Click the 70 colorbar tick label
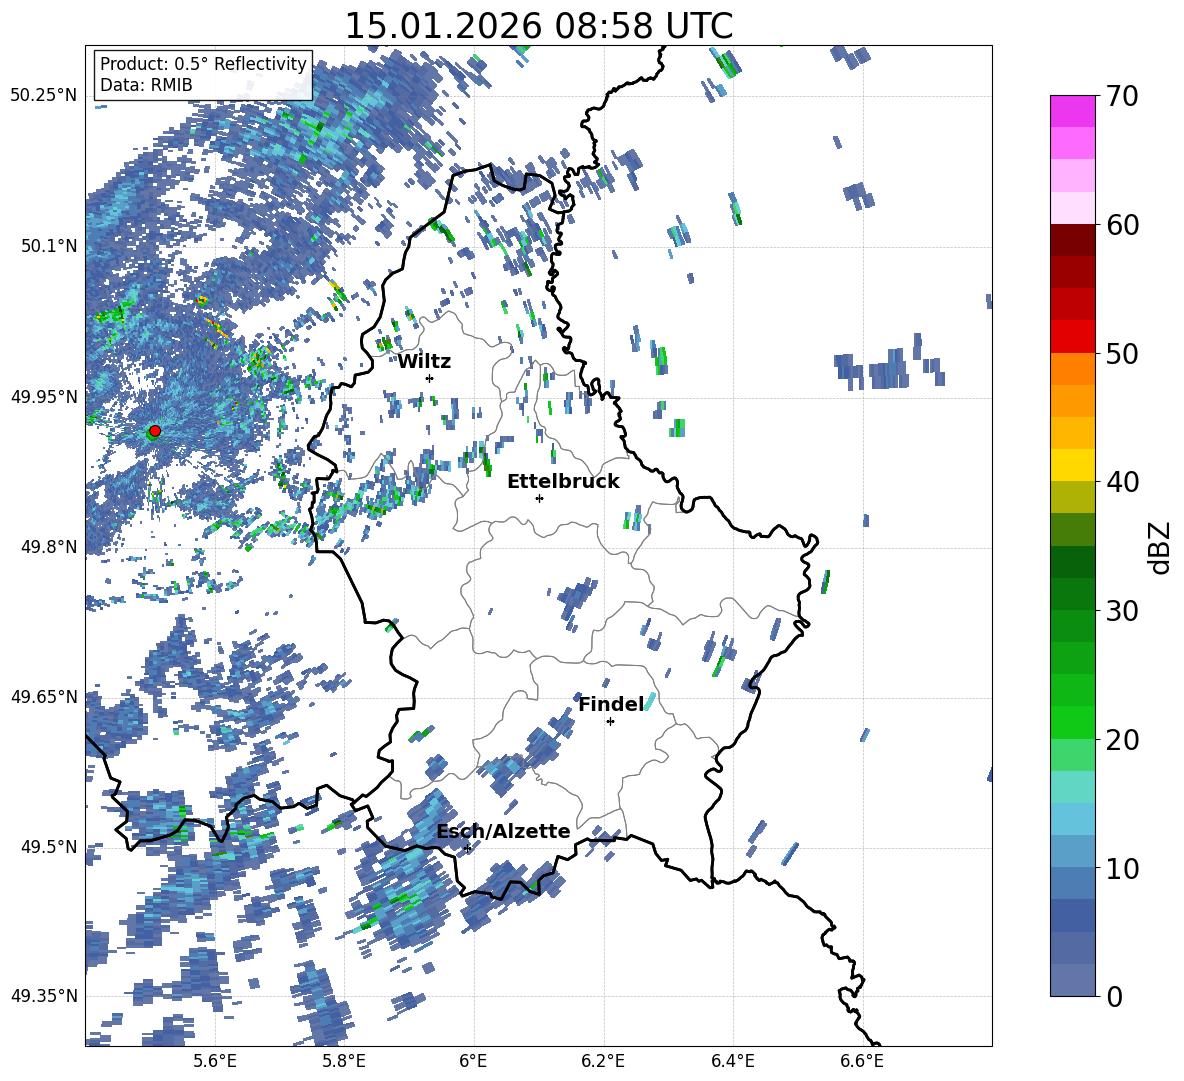The image size is (1184, 1081). coord(1122,97)
